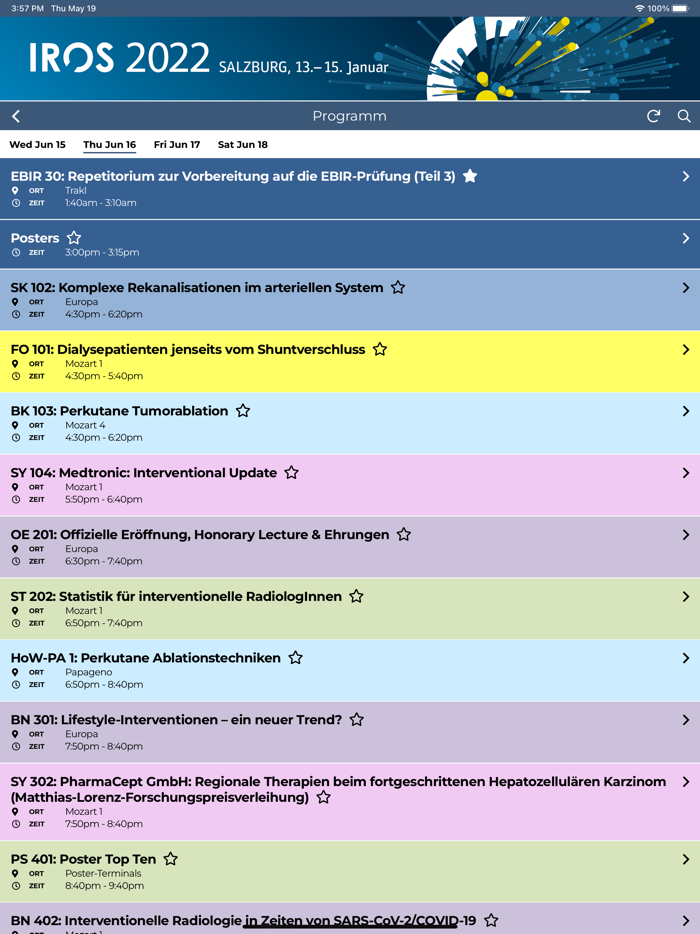The width and height of the screenshot is (700, 934).
Task: Refresh the Programm list
Action: click(x=654, y=116)
